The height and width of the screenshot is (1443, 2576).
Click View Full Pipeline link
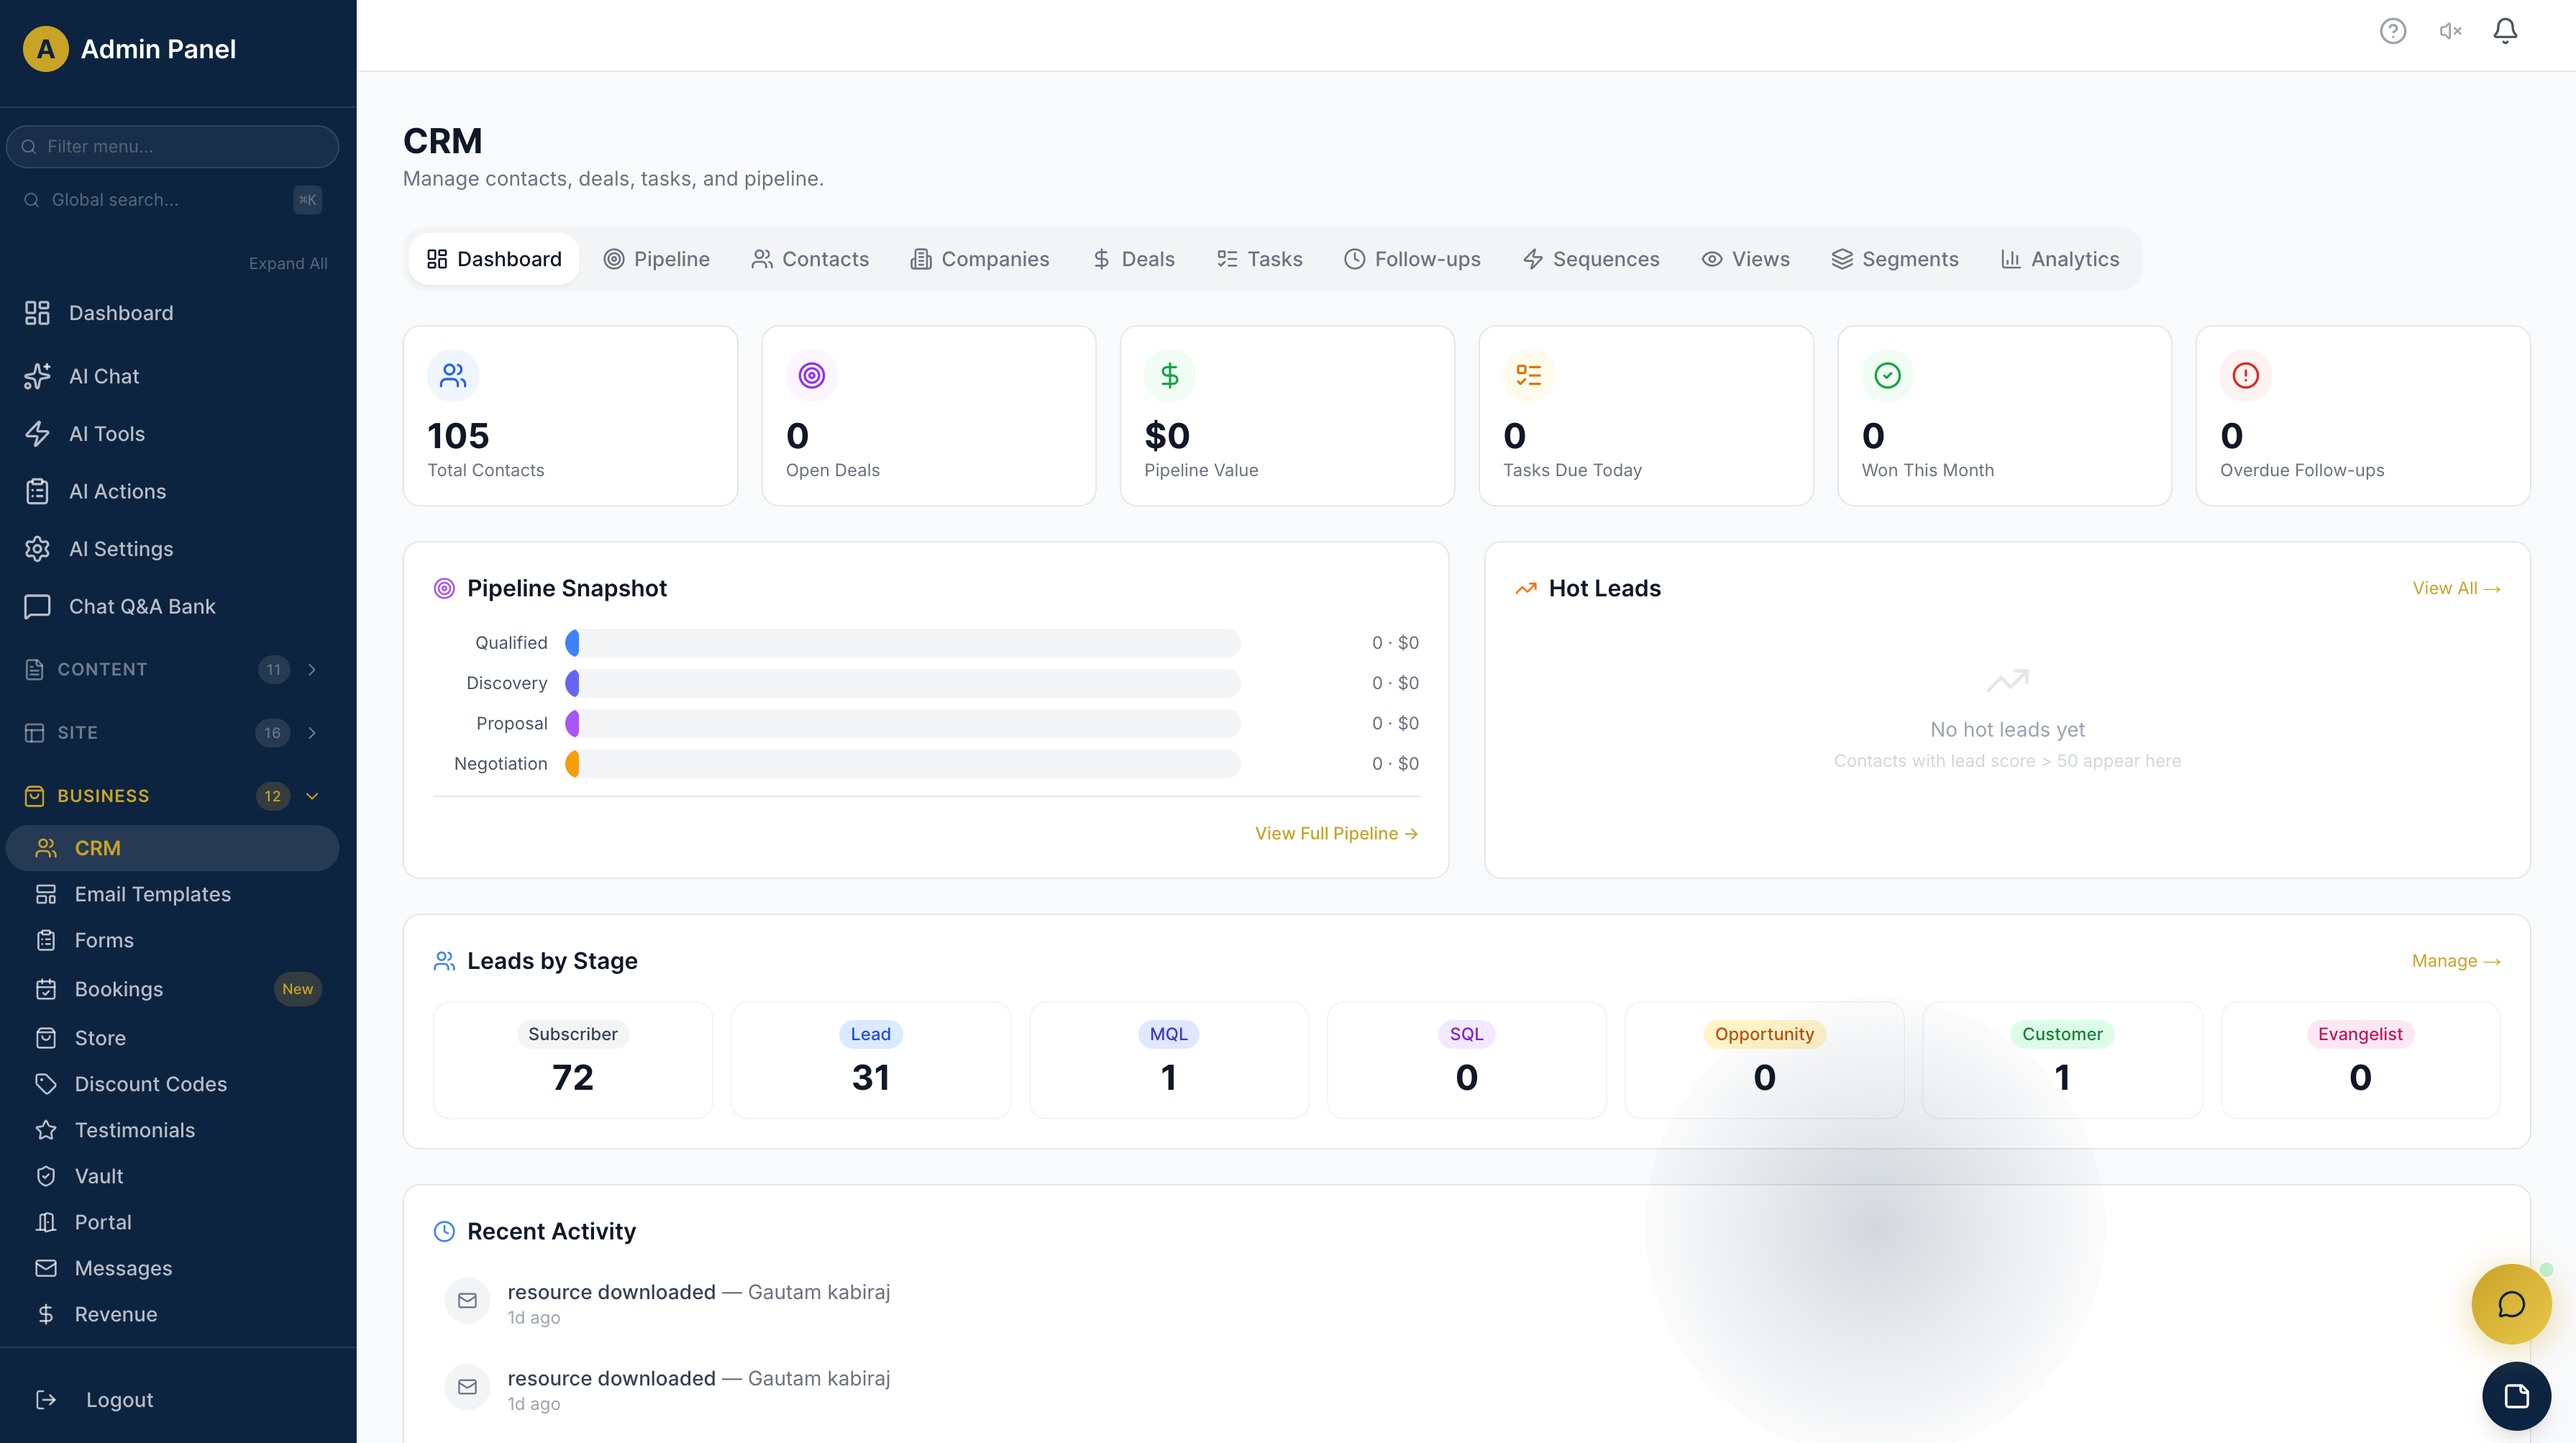click(x=1336, y=833)
